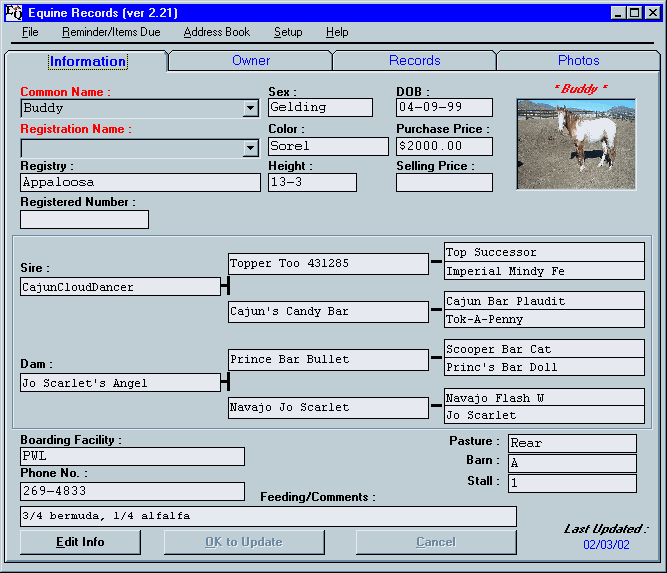Open the Address Book menu
This screenshot has height=573, width=667.
[x=217, y=32]
